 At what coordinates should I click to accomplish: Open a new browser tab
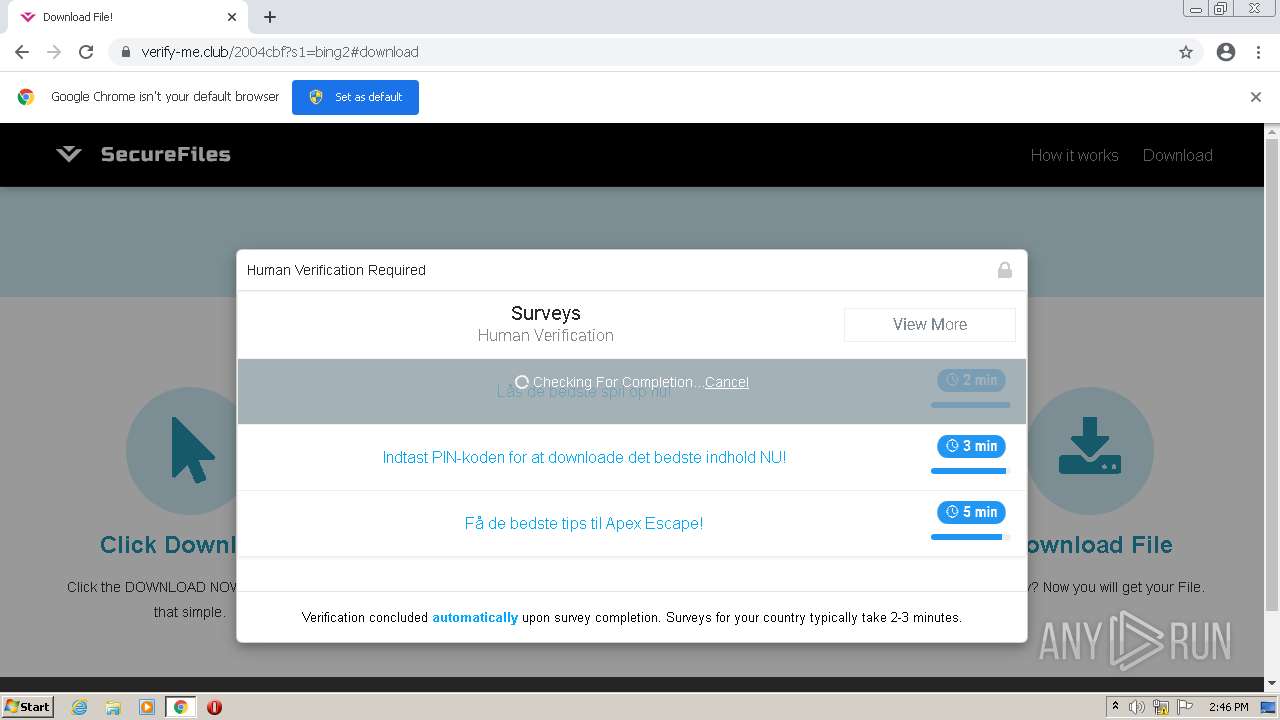coord(270,17)
